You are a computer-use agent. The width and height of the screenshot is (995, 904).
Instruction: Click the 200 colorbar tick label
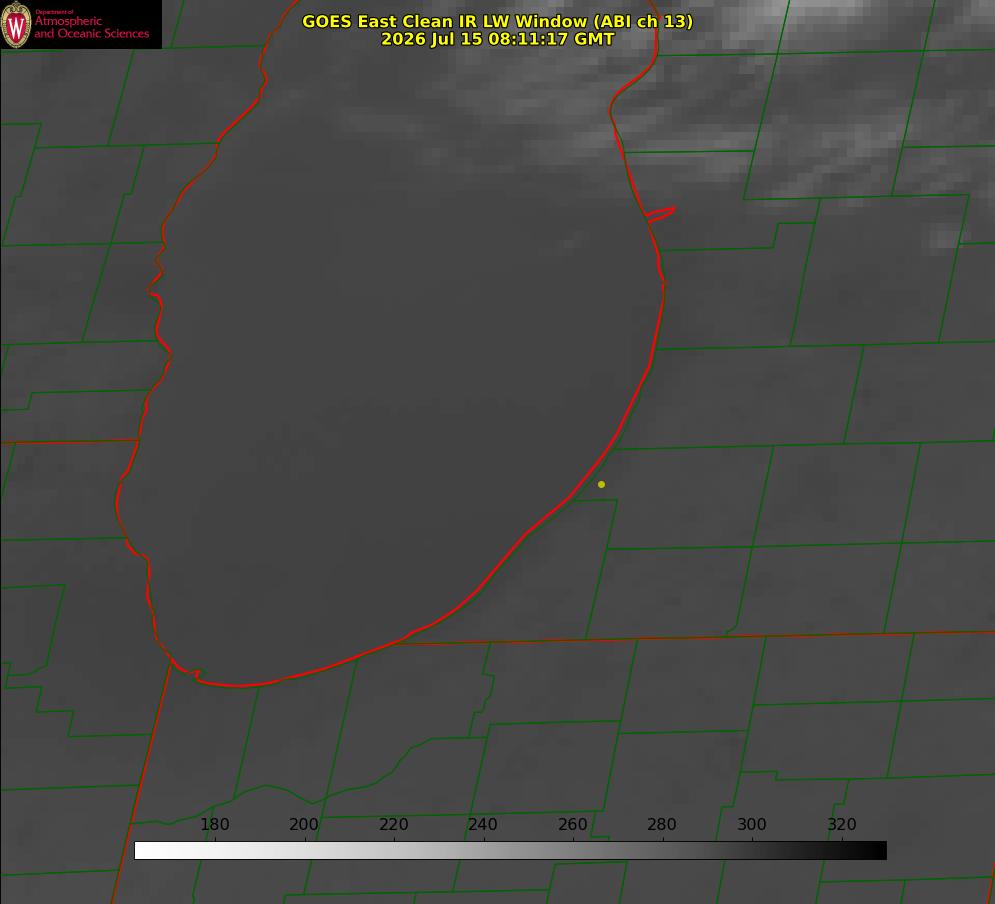click(304, 824)
